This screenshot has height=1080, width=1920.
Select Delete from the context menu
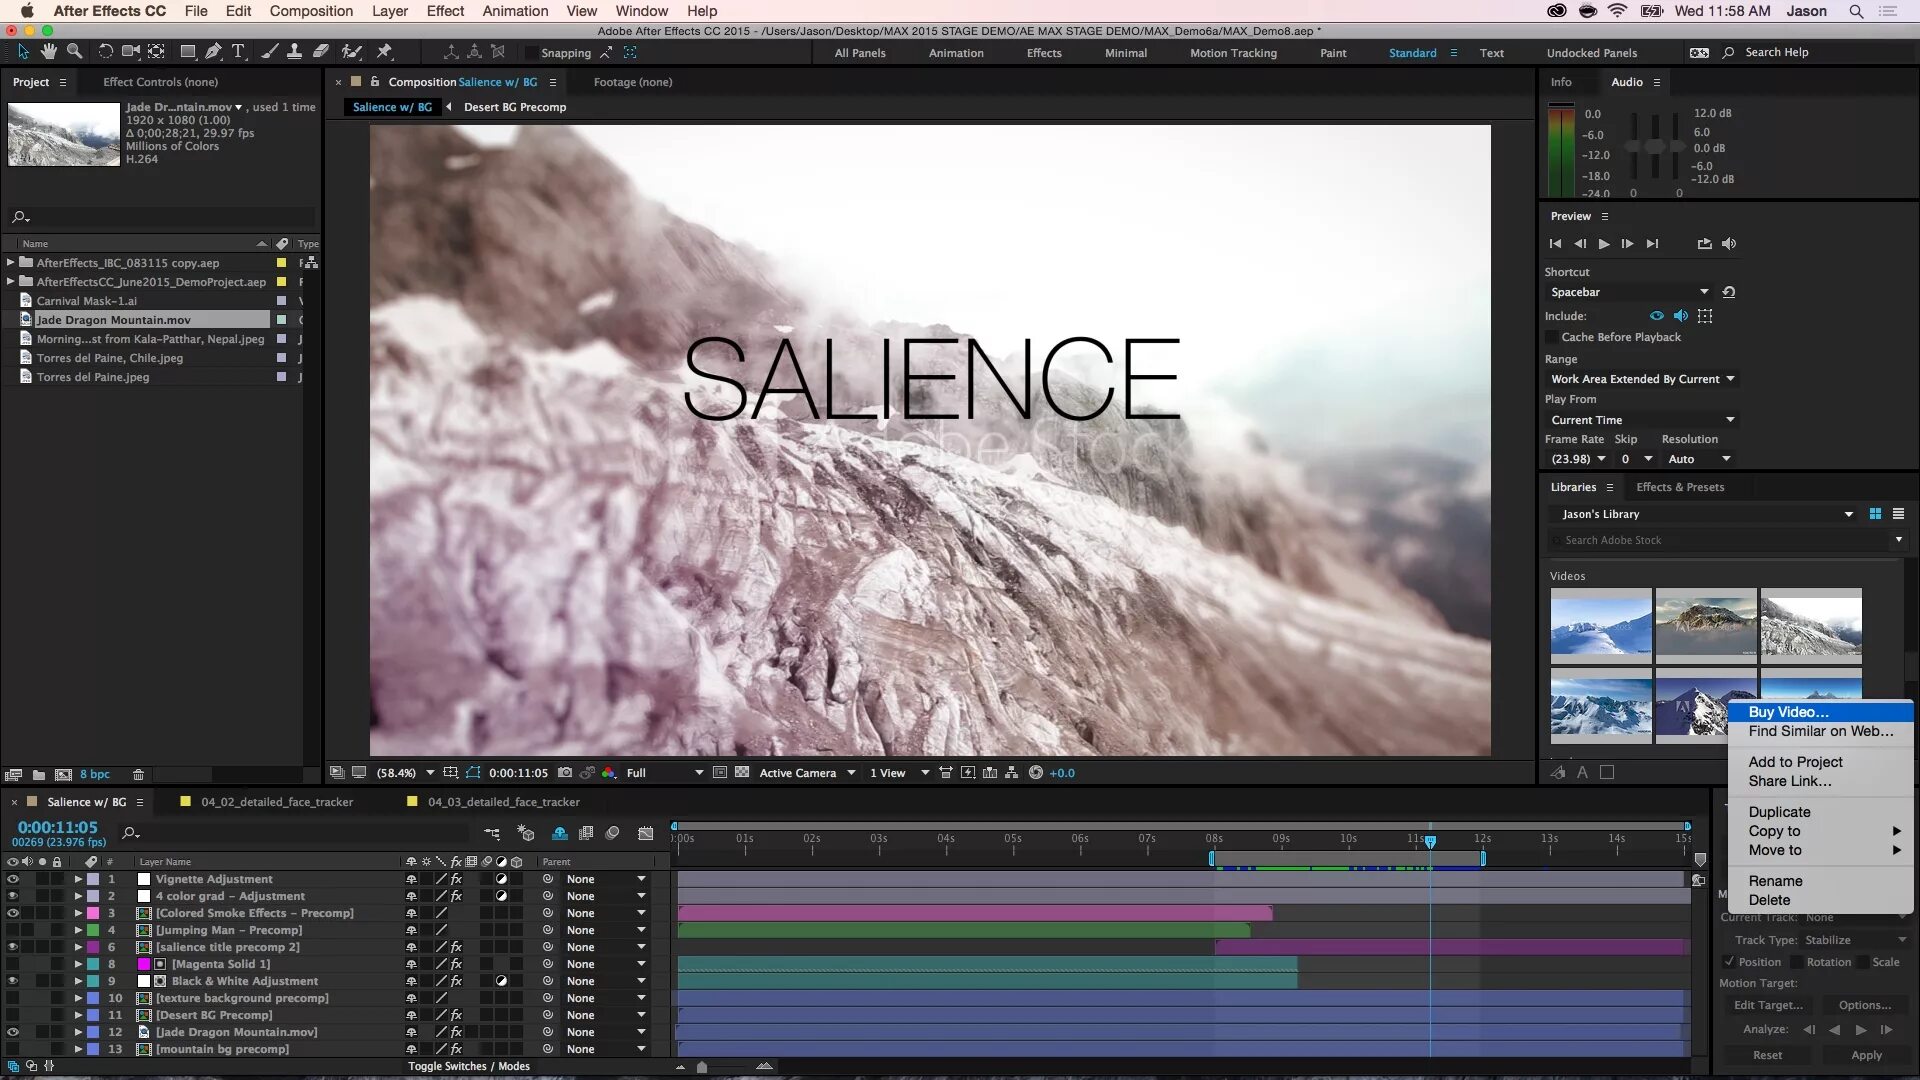(1770, 898)
